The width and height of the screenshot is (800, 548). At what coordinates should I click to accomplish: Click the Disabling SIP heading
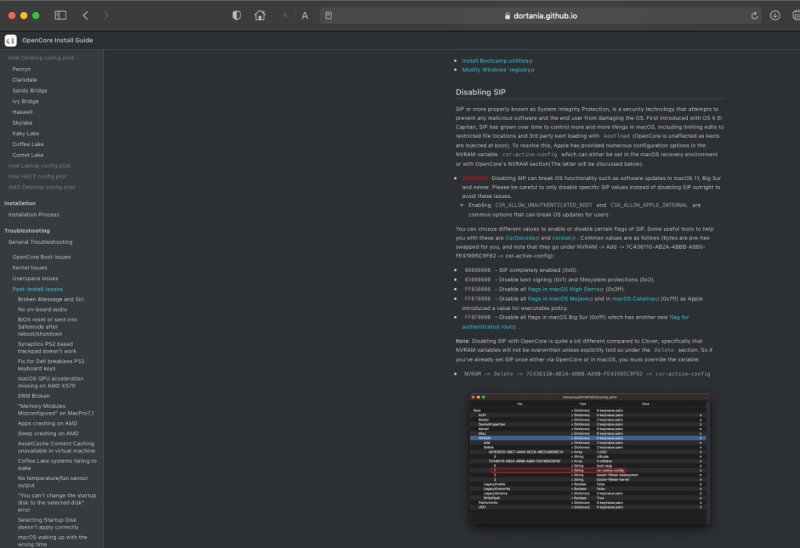pyautogui.click(x=481, y=92)
